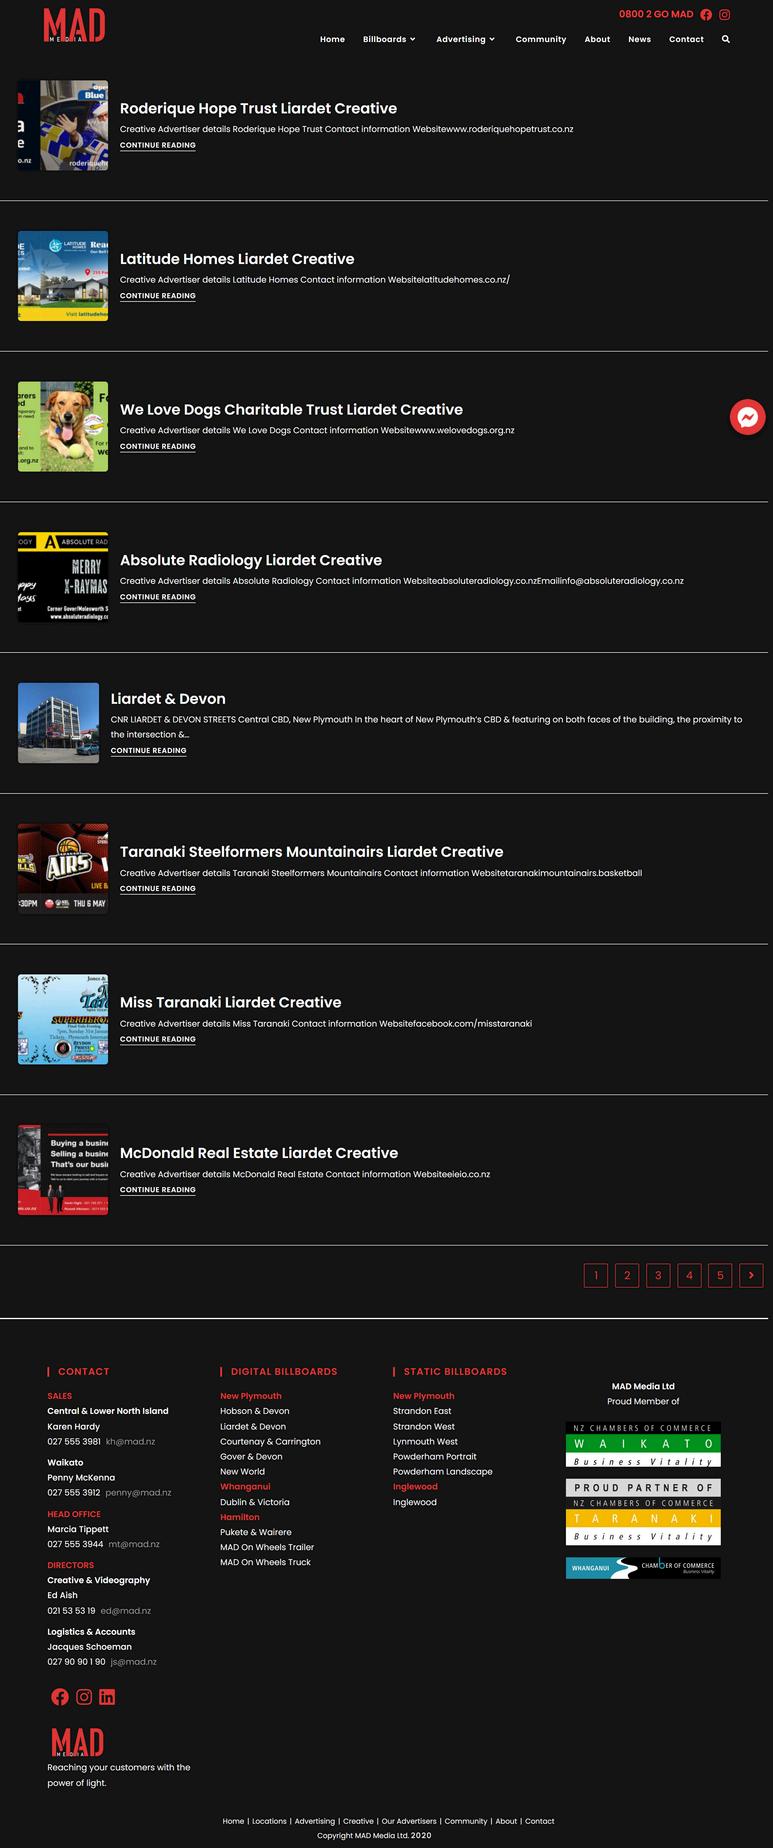The image size is (773, 1848).
Task: Open We Love Dogs Charitable Trust title
Action: point(291,409)
